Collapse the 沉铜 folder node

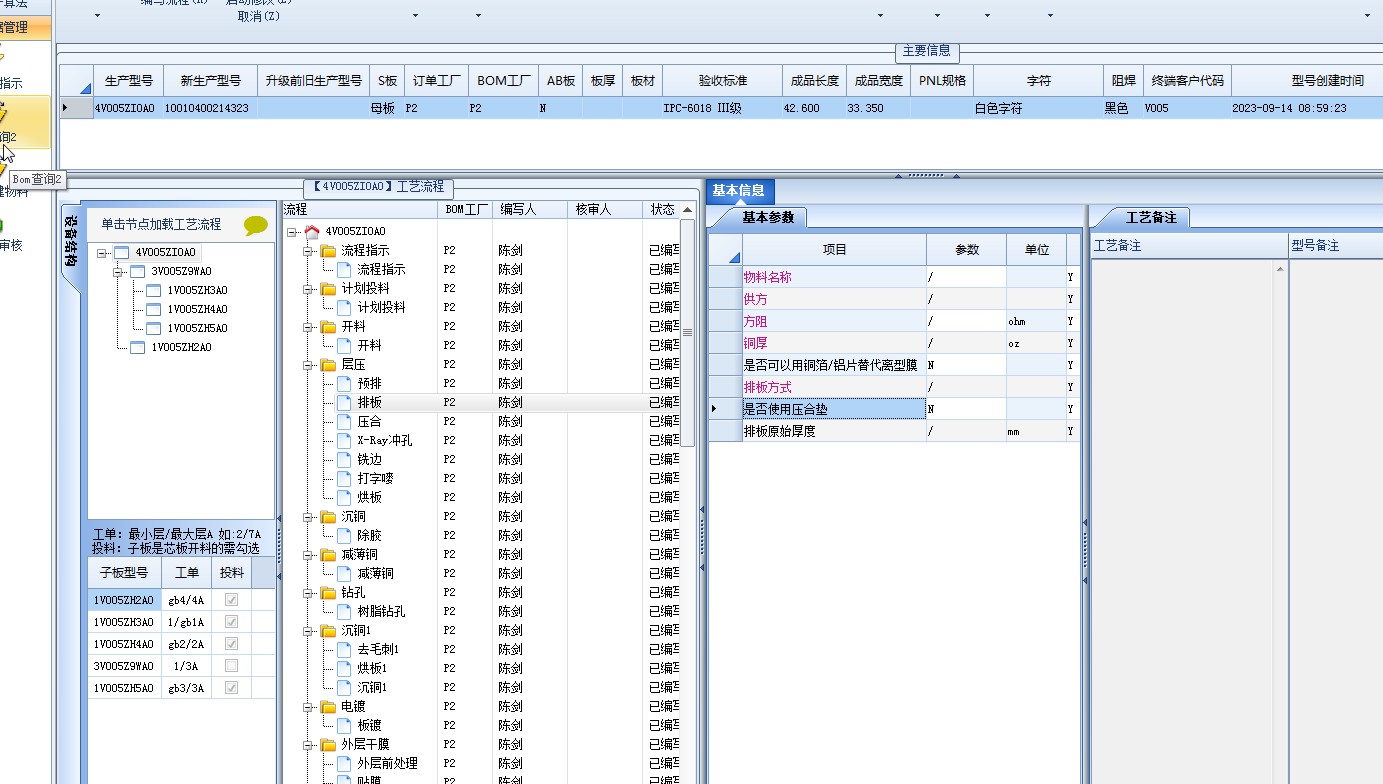(x=309, y=516)
